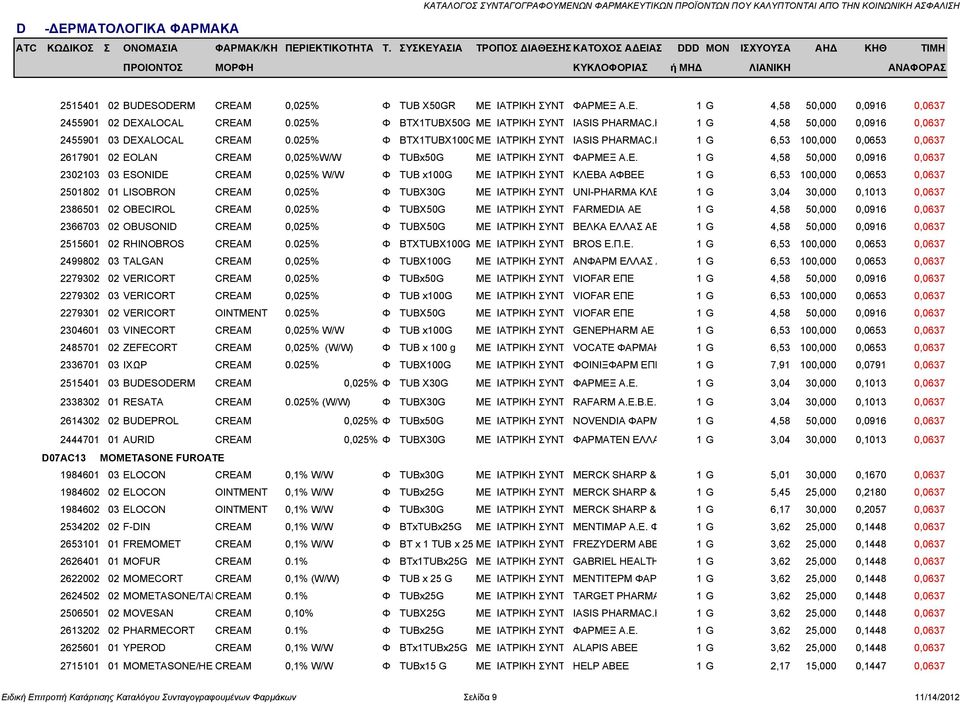Click the page number Σελίδα 9
The image size is (960, 704).
coord(480,697)
